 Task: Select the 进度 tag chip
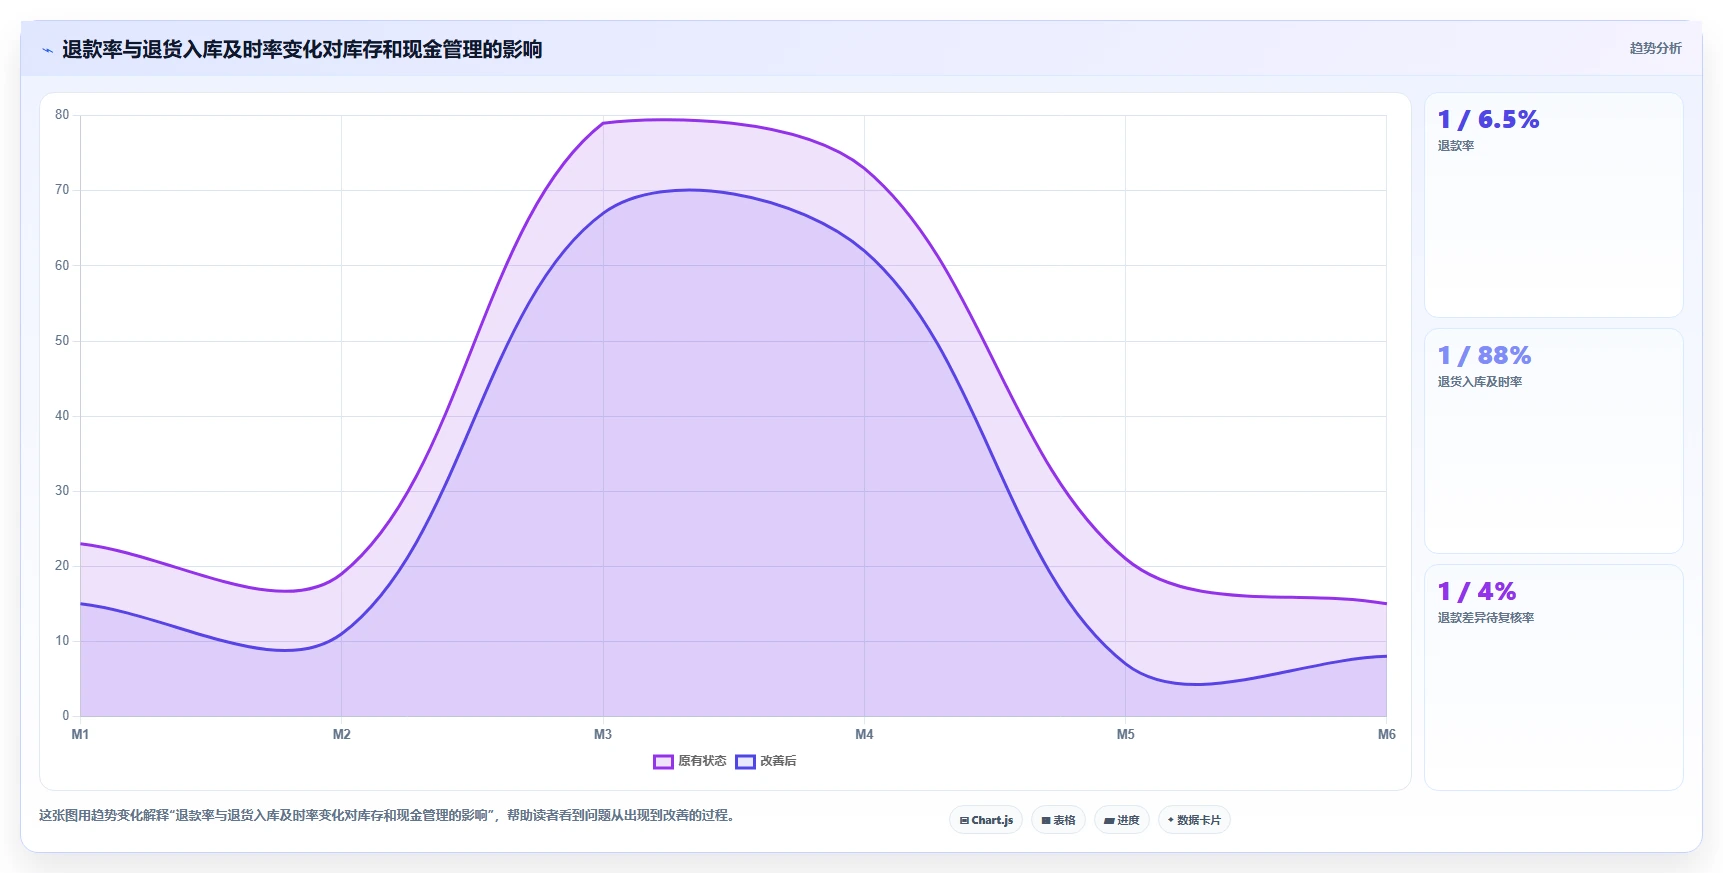point(1122,820)
